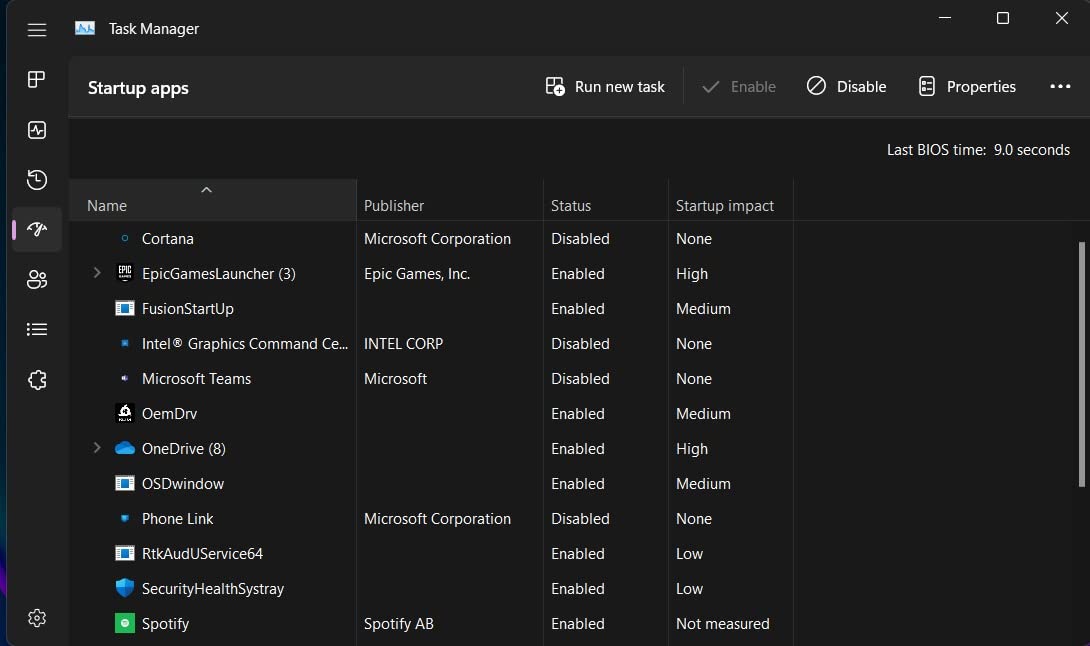
Task: Expand the EpicGamesLauncher group
Action: (97, 273)
